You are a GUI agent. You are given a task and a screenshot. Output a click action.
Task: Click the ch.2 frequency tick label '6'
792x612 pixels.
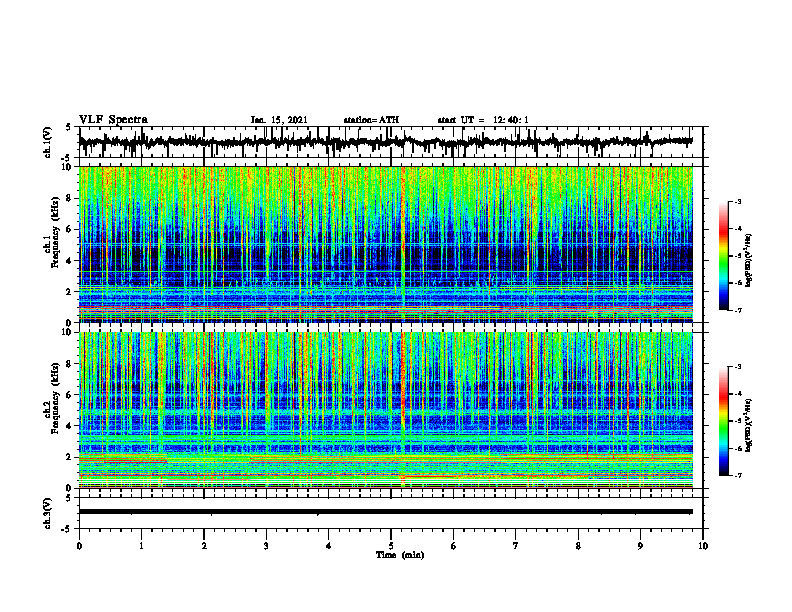coord(70,395)
